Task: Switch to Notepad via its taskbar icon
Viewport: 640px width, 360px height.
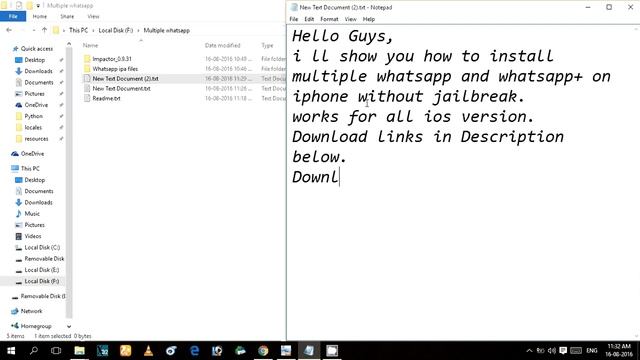Action: point(309,351)
